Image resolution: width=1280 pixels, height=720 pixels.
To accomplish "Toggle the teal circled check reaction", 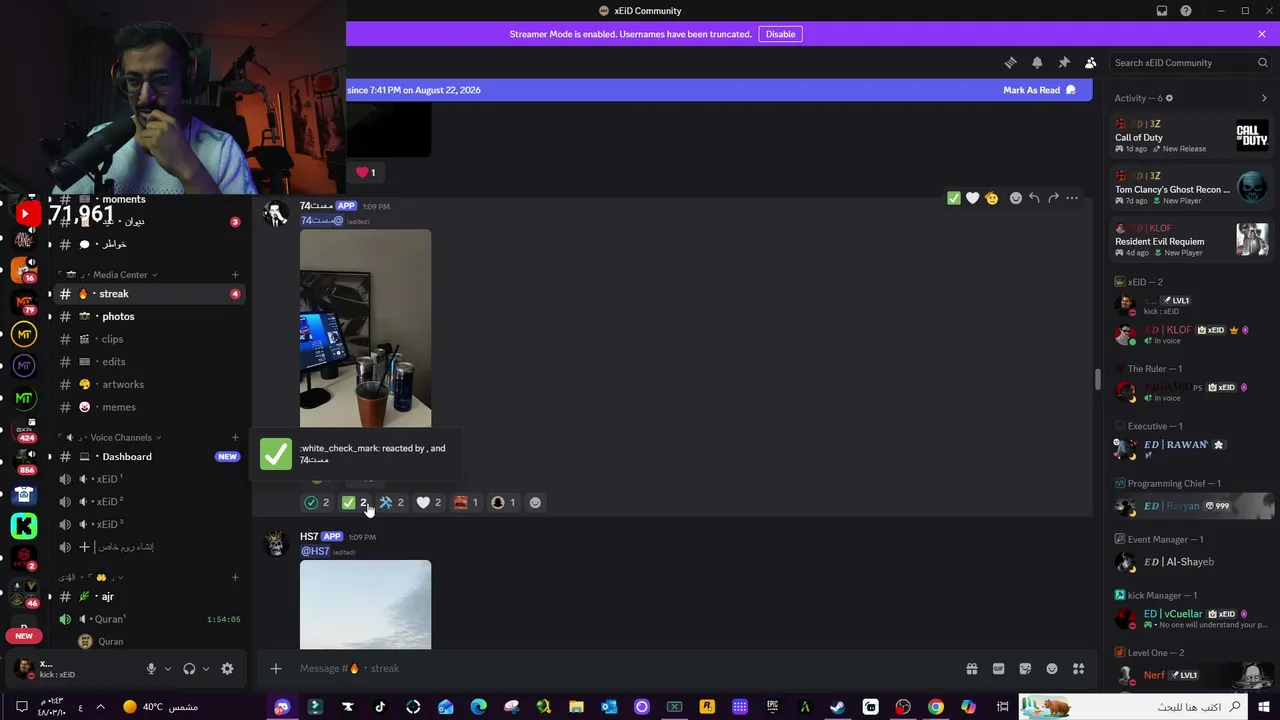I will click(317, 502).
